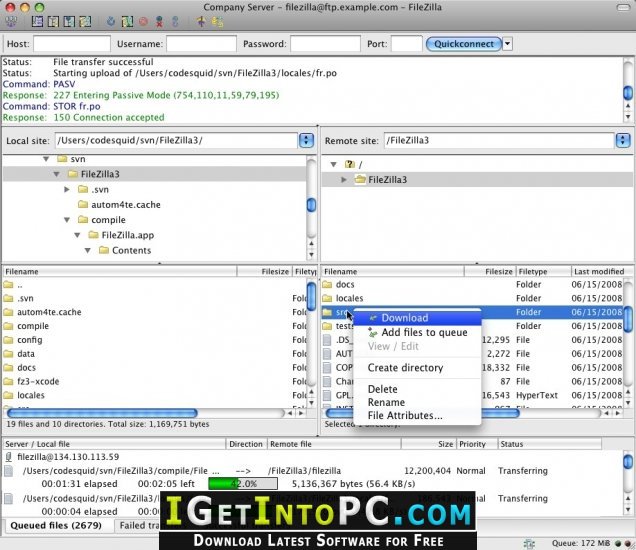Toggle the message log display
Image resolution: width=636 pixels, height=550 pixels.
[x=37, y=21]
